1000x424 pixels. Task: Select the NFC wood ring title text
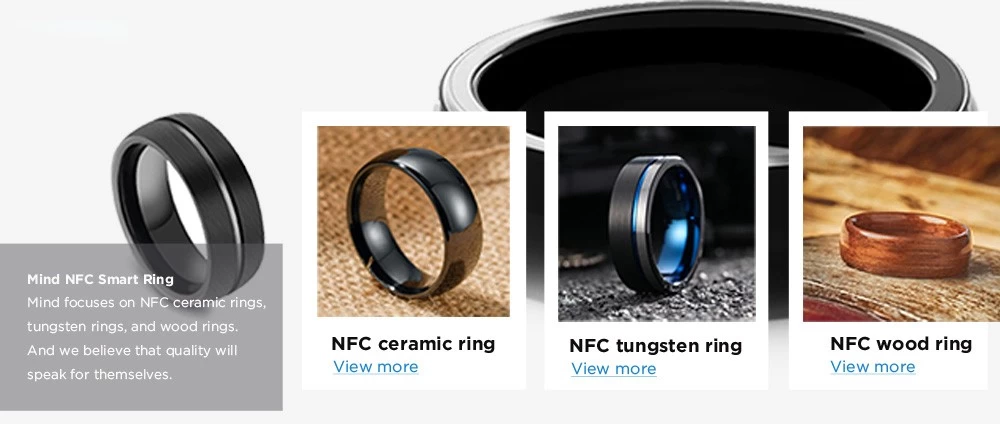901,344
